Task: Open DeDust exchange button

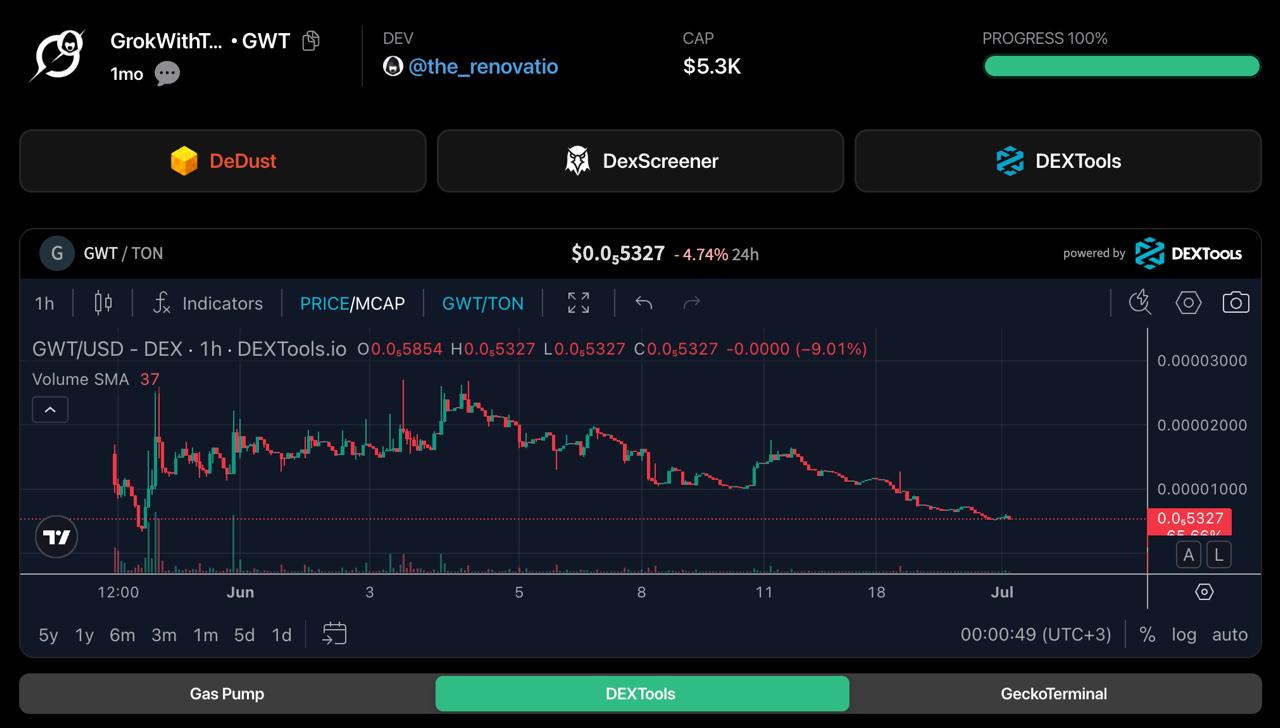Action: (x=223, y=161)
